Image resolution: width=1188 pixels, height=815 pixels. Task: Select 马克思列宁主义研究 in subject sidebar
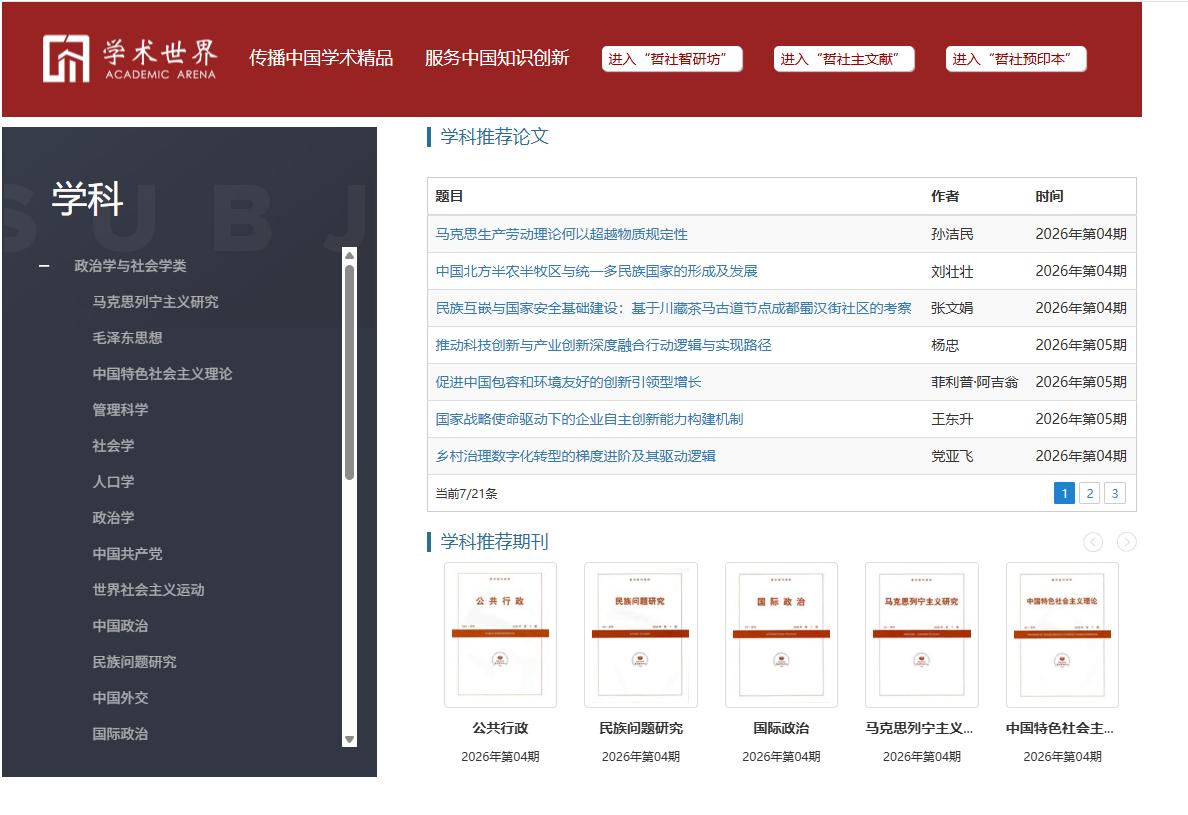(155, 301)
